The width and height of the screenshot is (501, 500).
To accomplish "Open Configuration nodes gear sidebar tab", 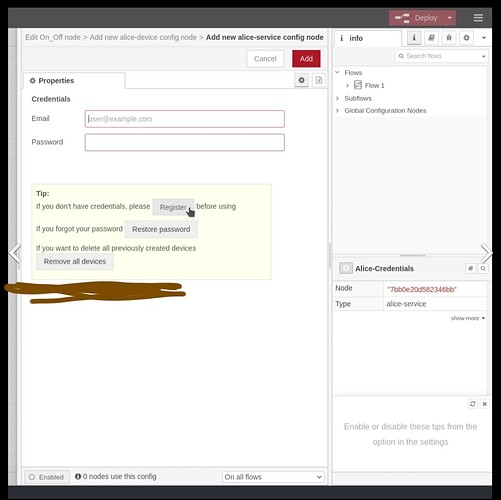I will click(466, 38).
